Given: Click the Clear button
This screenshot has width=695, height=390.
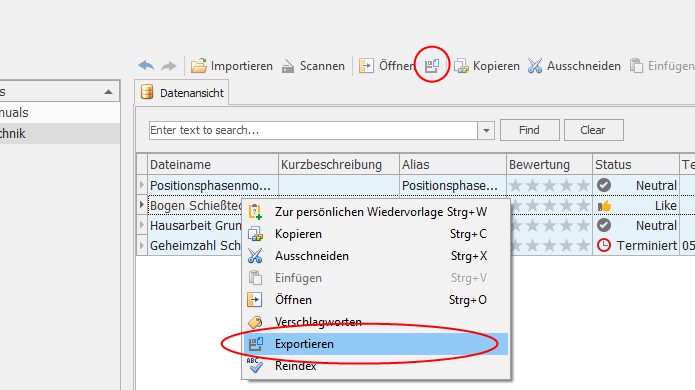Looking at the screenshot, I should tap(593, 130).
